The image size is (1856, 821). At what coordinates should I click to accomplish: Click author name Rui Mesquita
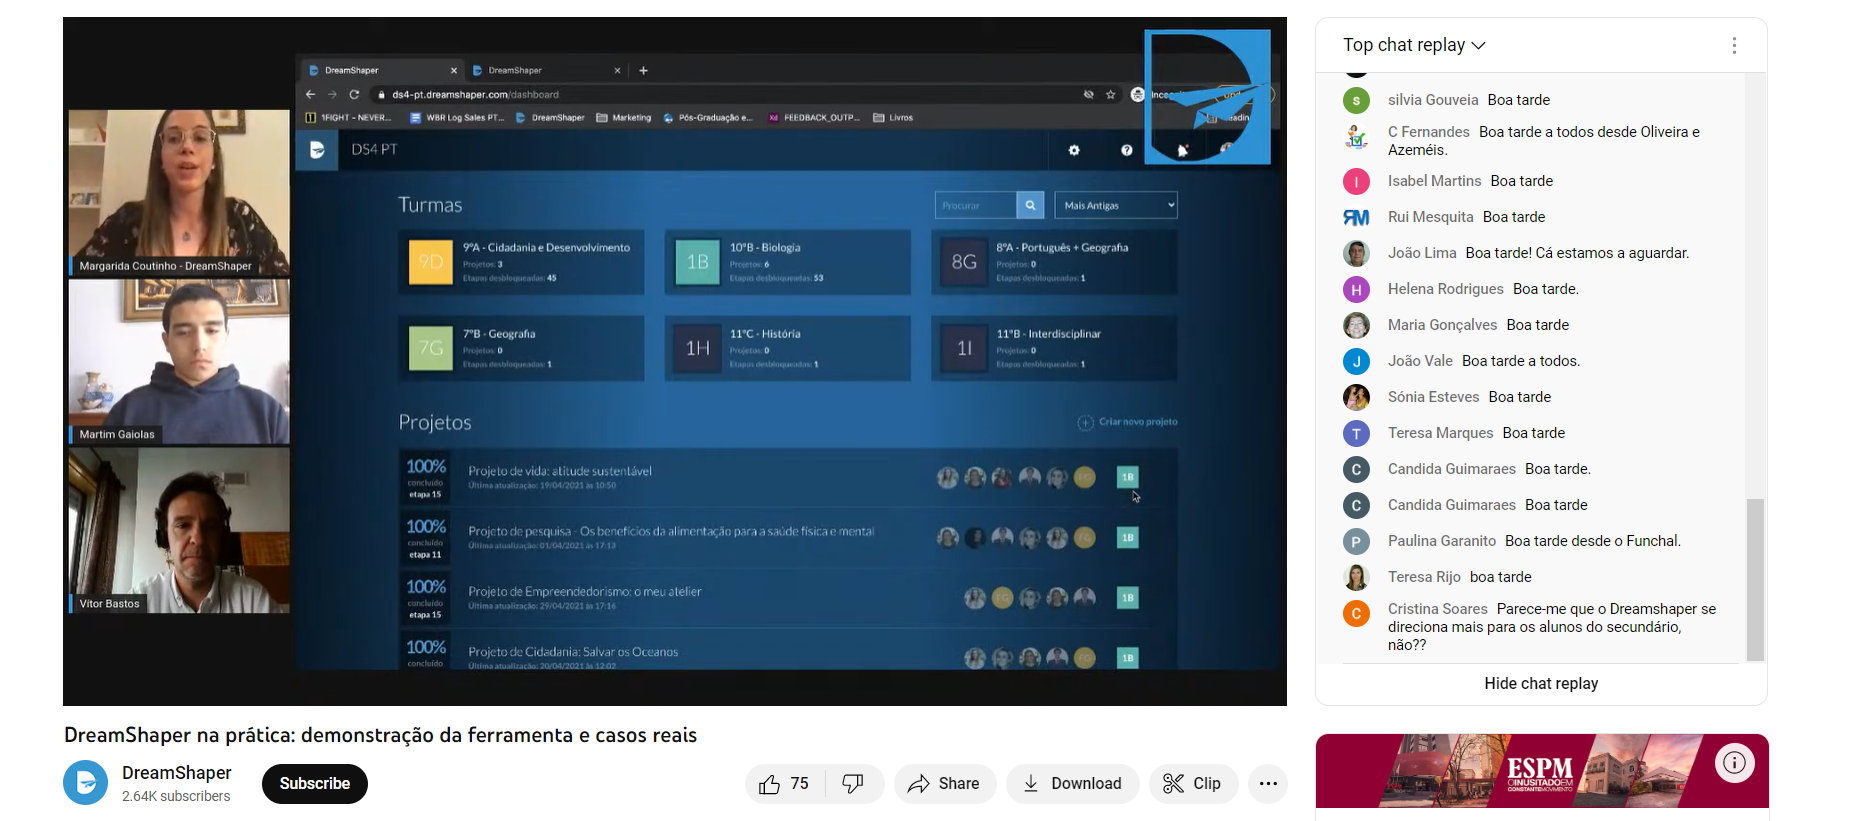point(1431,217)
